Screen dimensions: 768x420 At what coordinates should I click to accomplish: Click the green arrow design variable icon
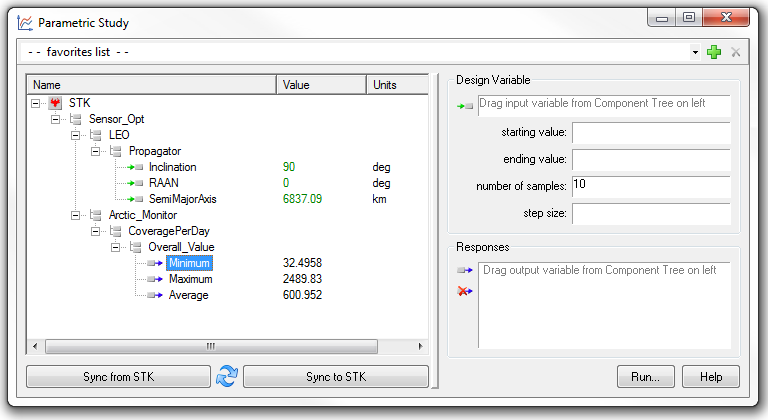click(464, 106)
